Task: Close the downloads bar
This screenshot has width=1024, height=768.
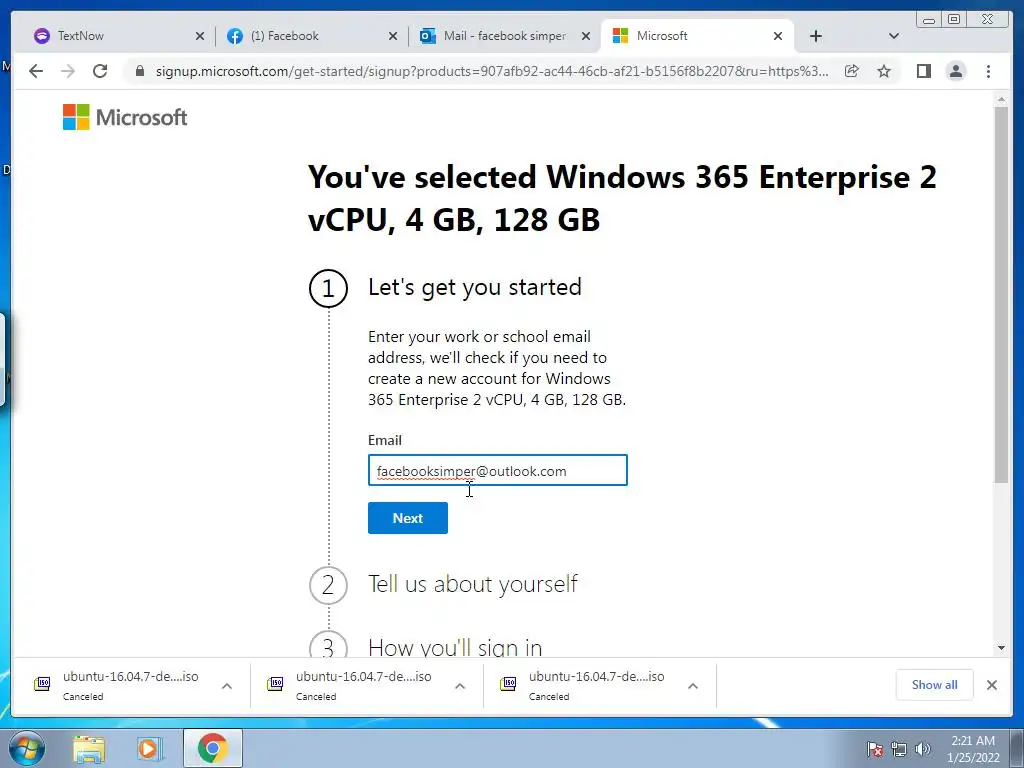Action: [992, 684]
